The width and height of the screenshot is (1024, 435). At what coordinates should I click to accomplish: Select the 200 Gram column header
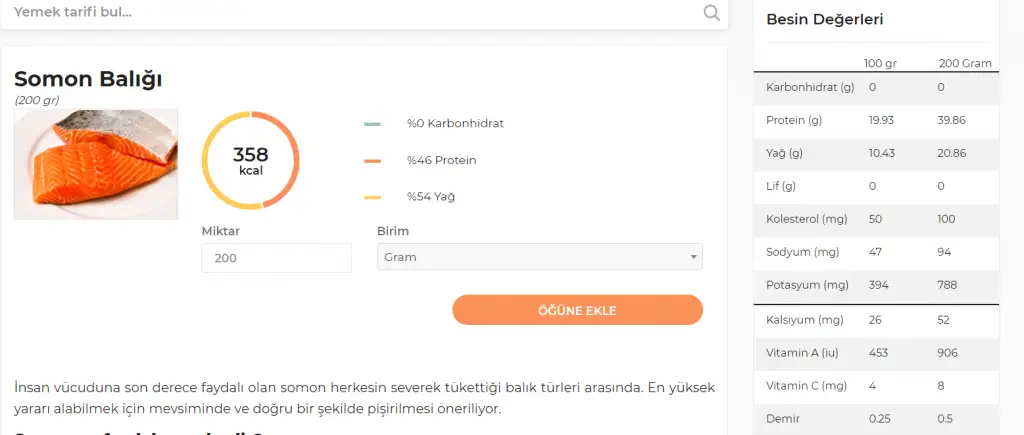pos(964,63)
